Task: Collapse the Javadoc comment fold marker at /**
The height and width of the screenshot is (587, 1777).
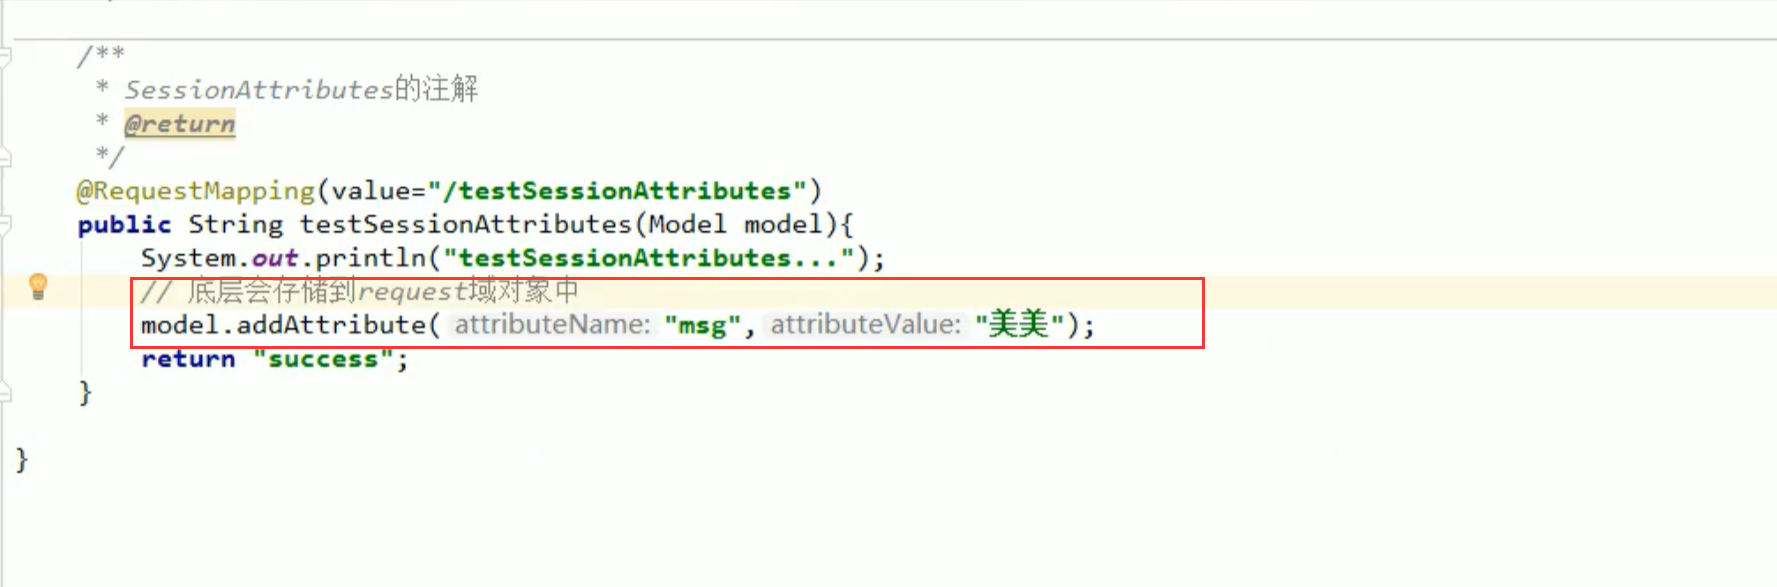Action: [x=5, y=56]
